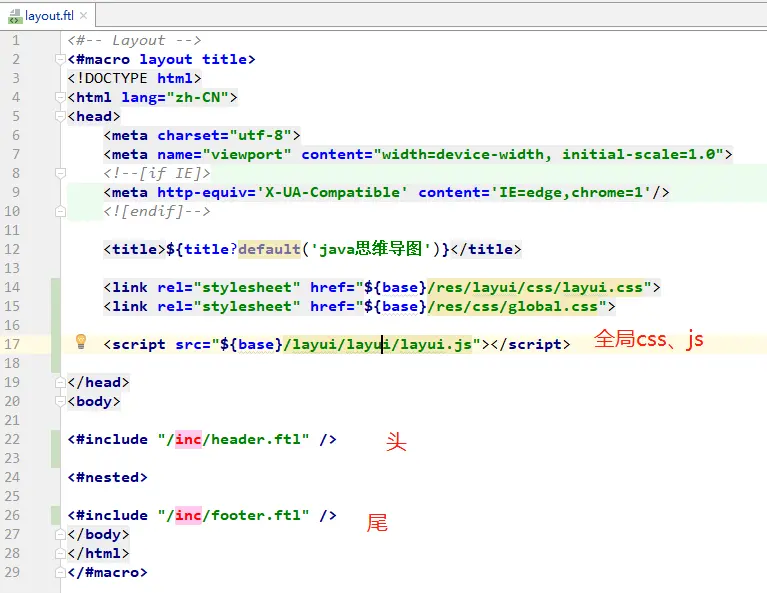Click the closing body fold marker
The height and width of the screenshot is (593, 767).
coord(60,534)
